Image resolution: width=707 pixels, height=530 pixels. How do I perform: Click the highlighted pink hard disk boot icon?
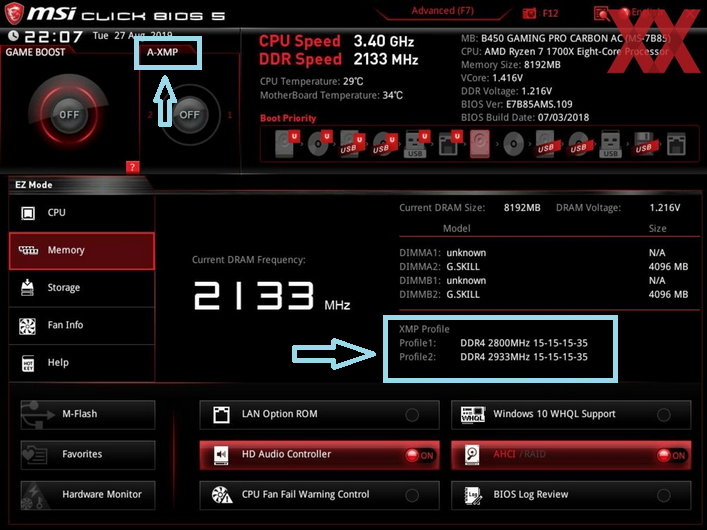480,144
